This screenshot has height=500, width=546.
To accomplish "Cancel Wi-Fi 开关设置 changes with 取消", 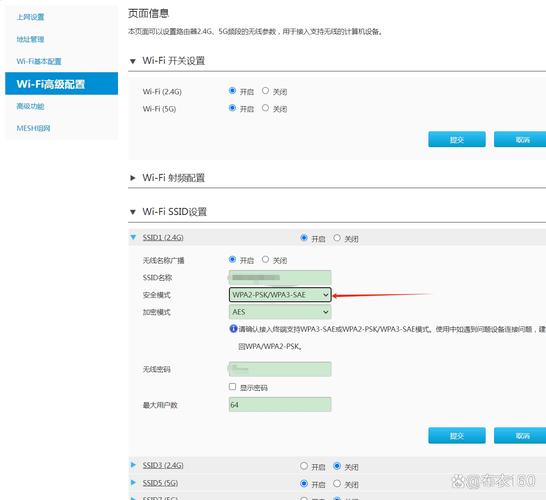I will click(x=520, y=139).
